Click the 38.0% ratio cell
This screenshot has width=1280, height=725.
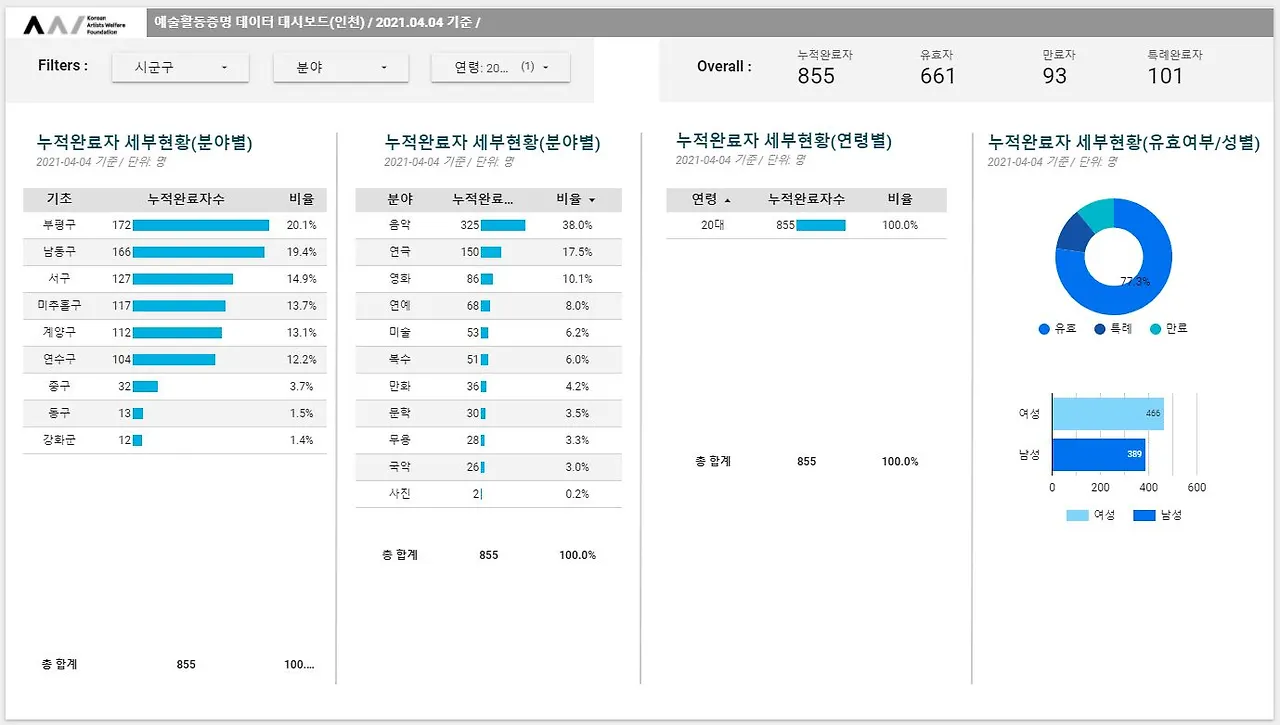tap(576, 225)
